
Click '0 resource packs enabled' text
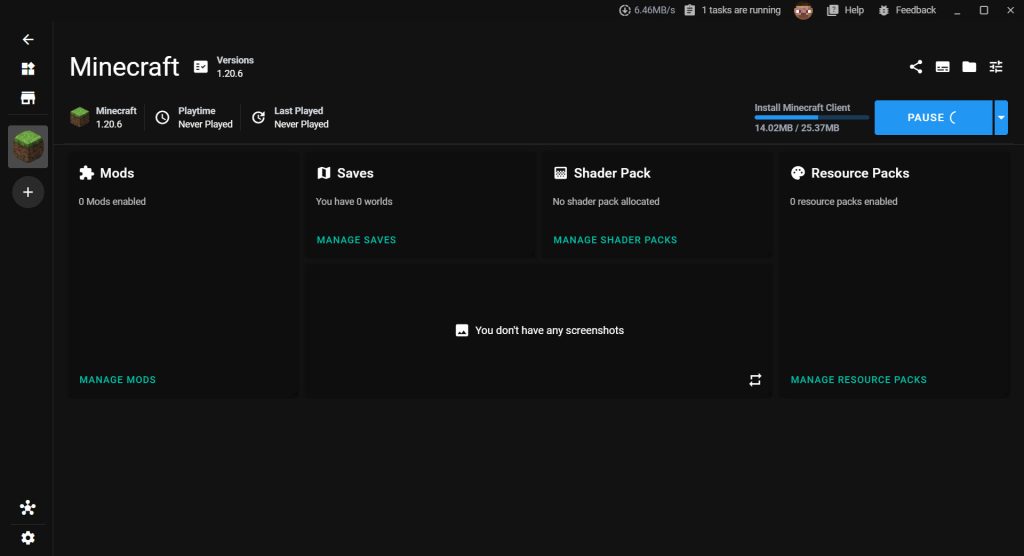point(844,202)
